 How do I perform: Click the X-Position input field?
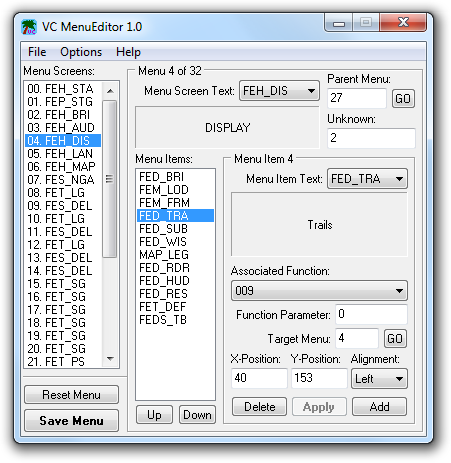259,378
